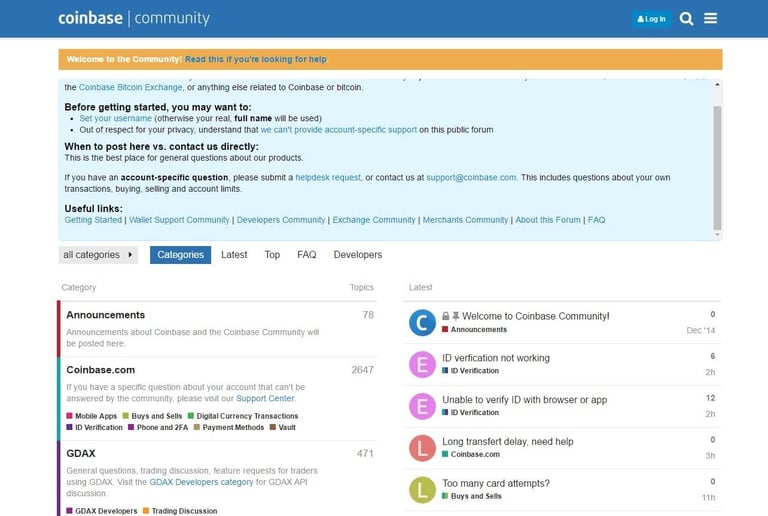The image size is (768, 516).
Task: Click the Buys and Sells tag under Too many card attempts
Action: 472,496
